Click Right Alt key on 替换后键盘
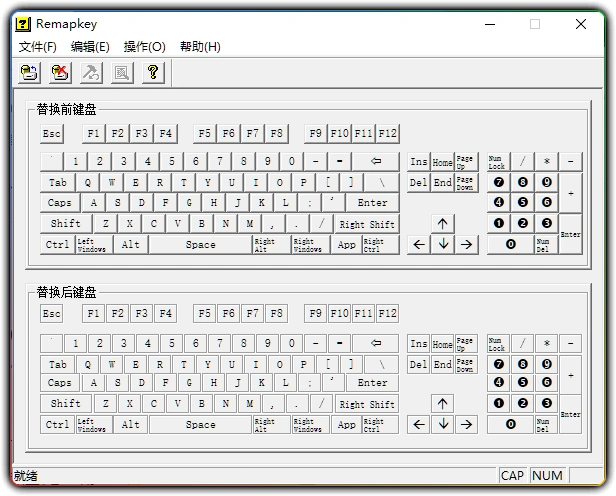616x496 pixels. (272, 425)
